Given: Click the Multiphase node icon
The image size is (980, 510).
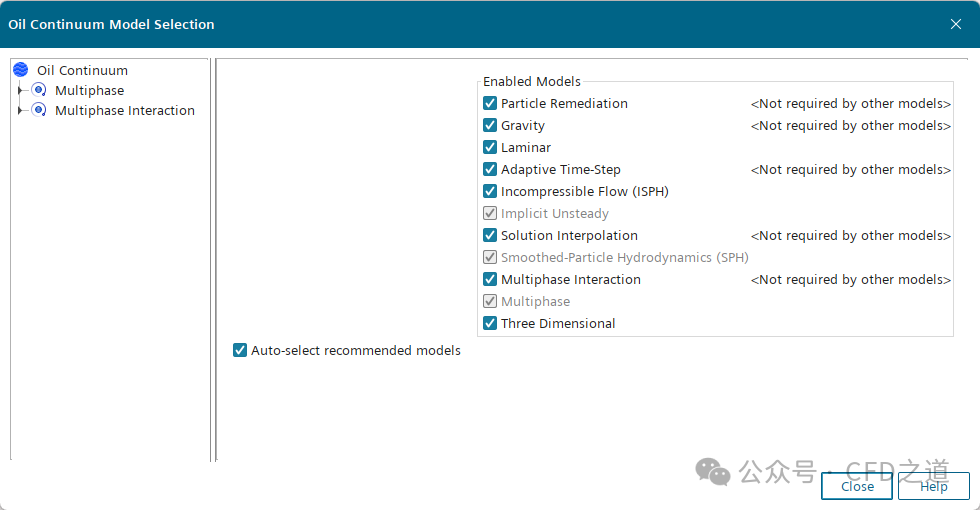Looking at the screenshot, I should click(x=39, y=90).
